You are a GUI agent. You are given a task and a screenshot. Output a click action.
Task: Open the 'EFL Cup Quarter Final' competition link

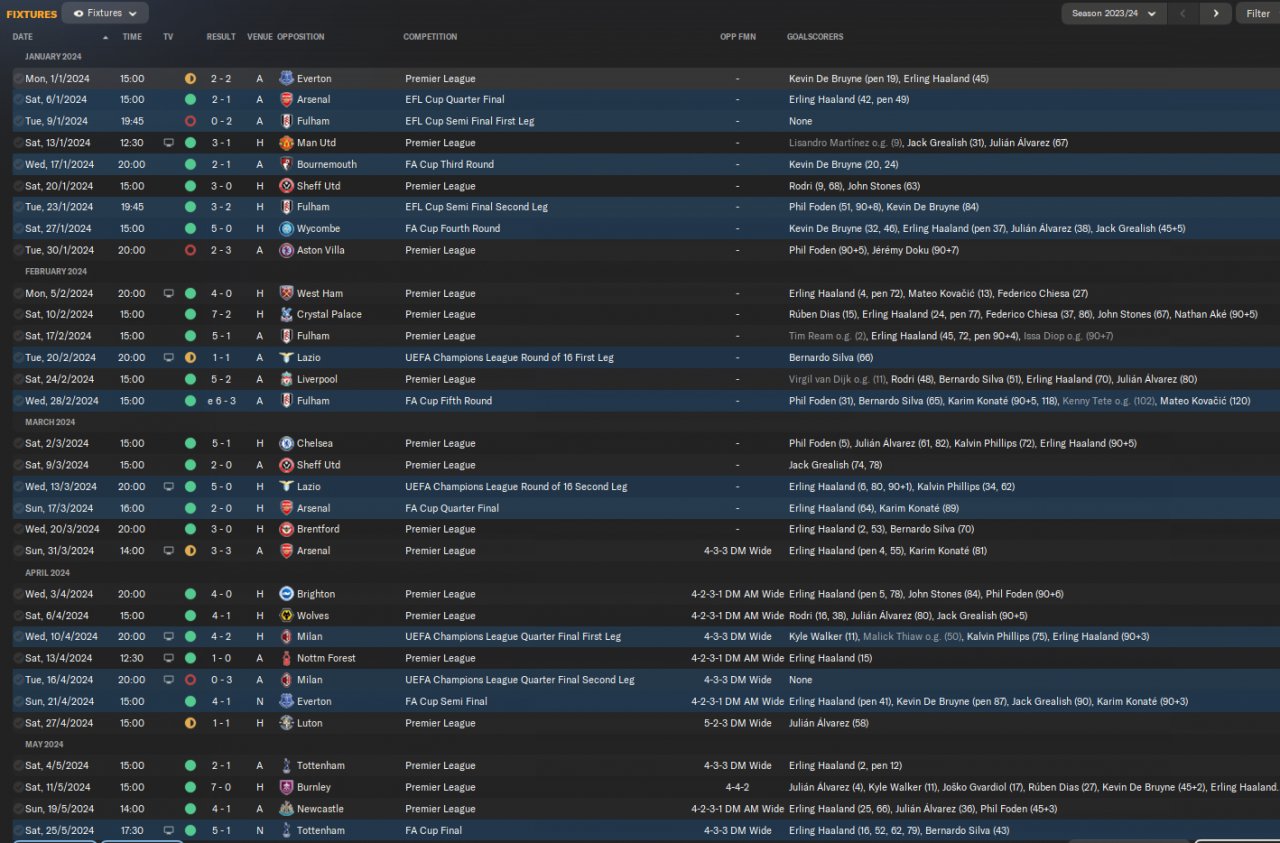coord(454,99)
